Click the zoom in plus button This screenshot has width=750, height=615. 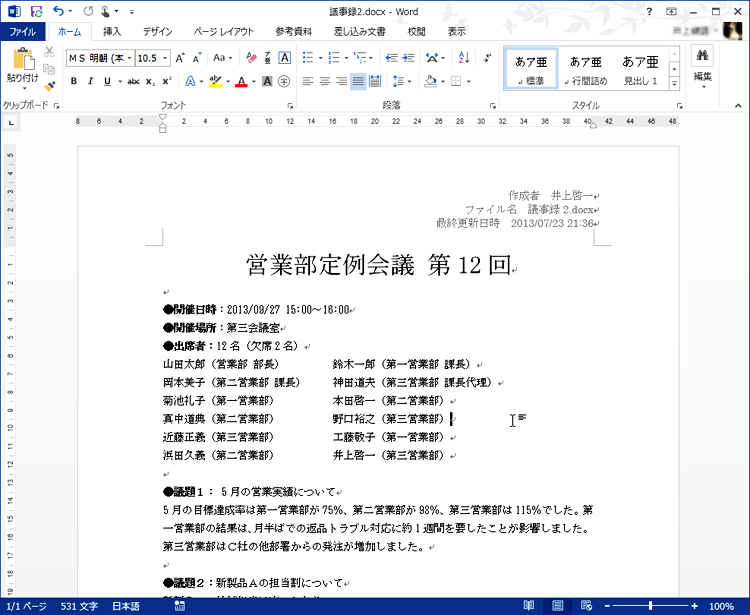695,606
